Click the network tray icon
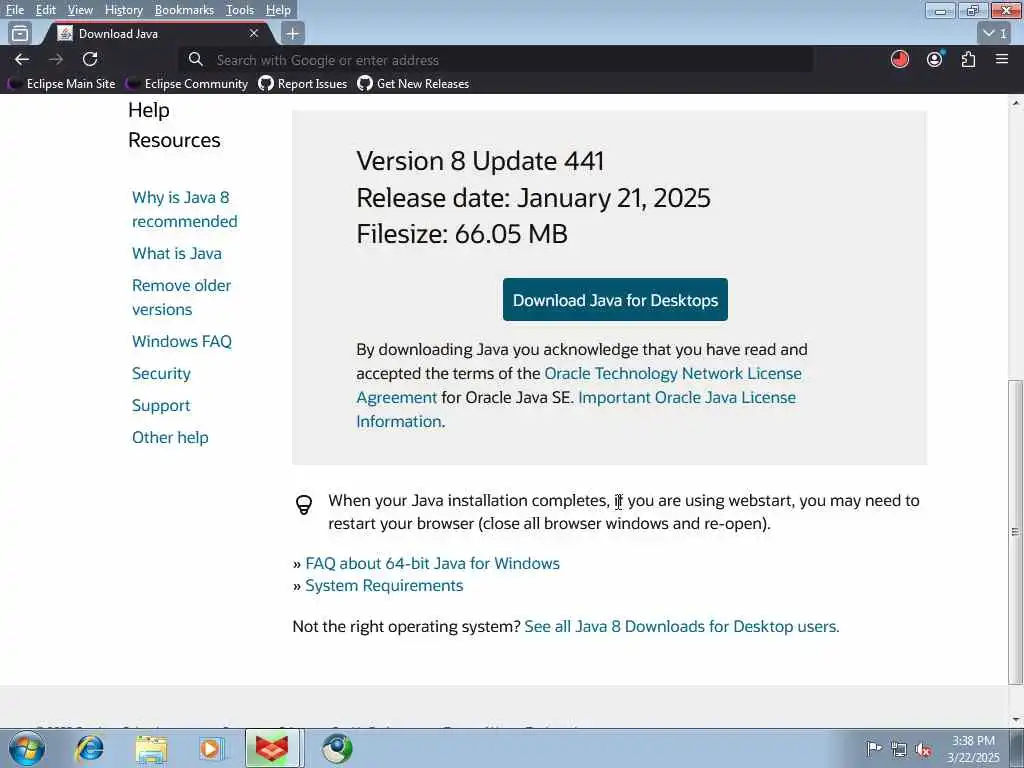Viewport: 1024px width, 768px height. pyautogui.click(x=899, y=749)
